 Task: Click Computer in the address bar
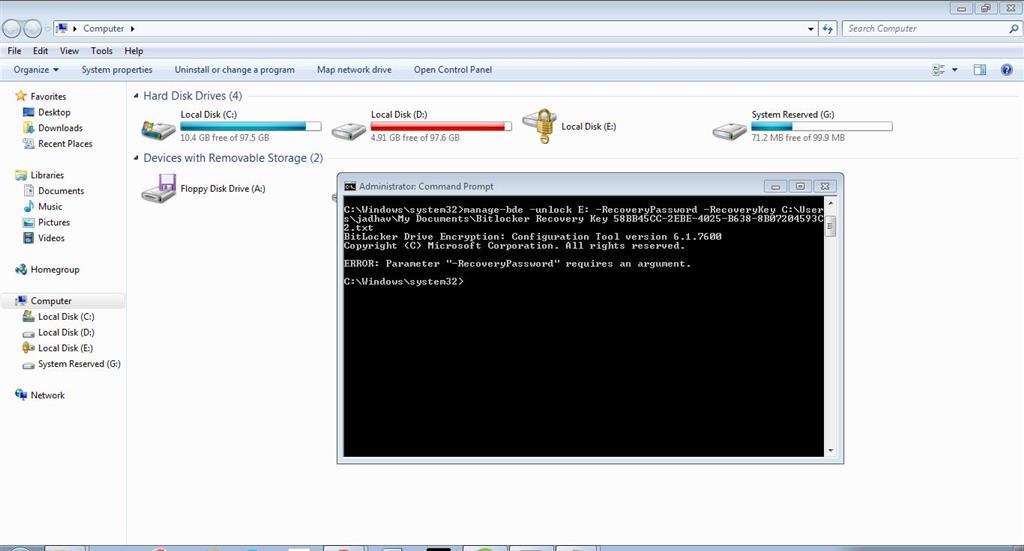click(x=103, y=29)
